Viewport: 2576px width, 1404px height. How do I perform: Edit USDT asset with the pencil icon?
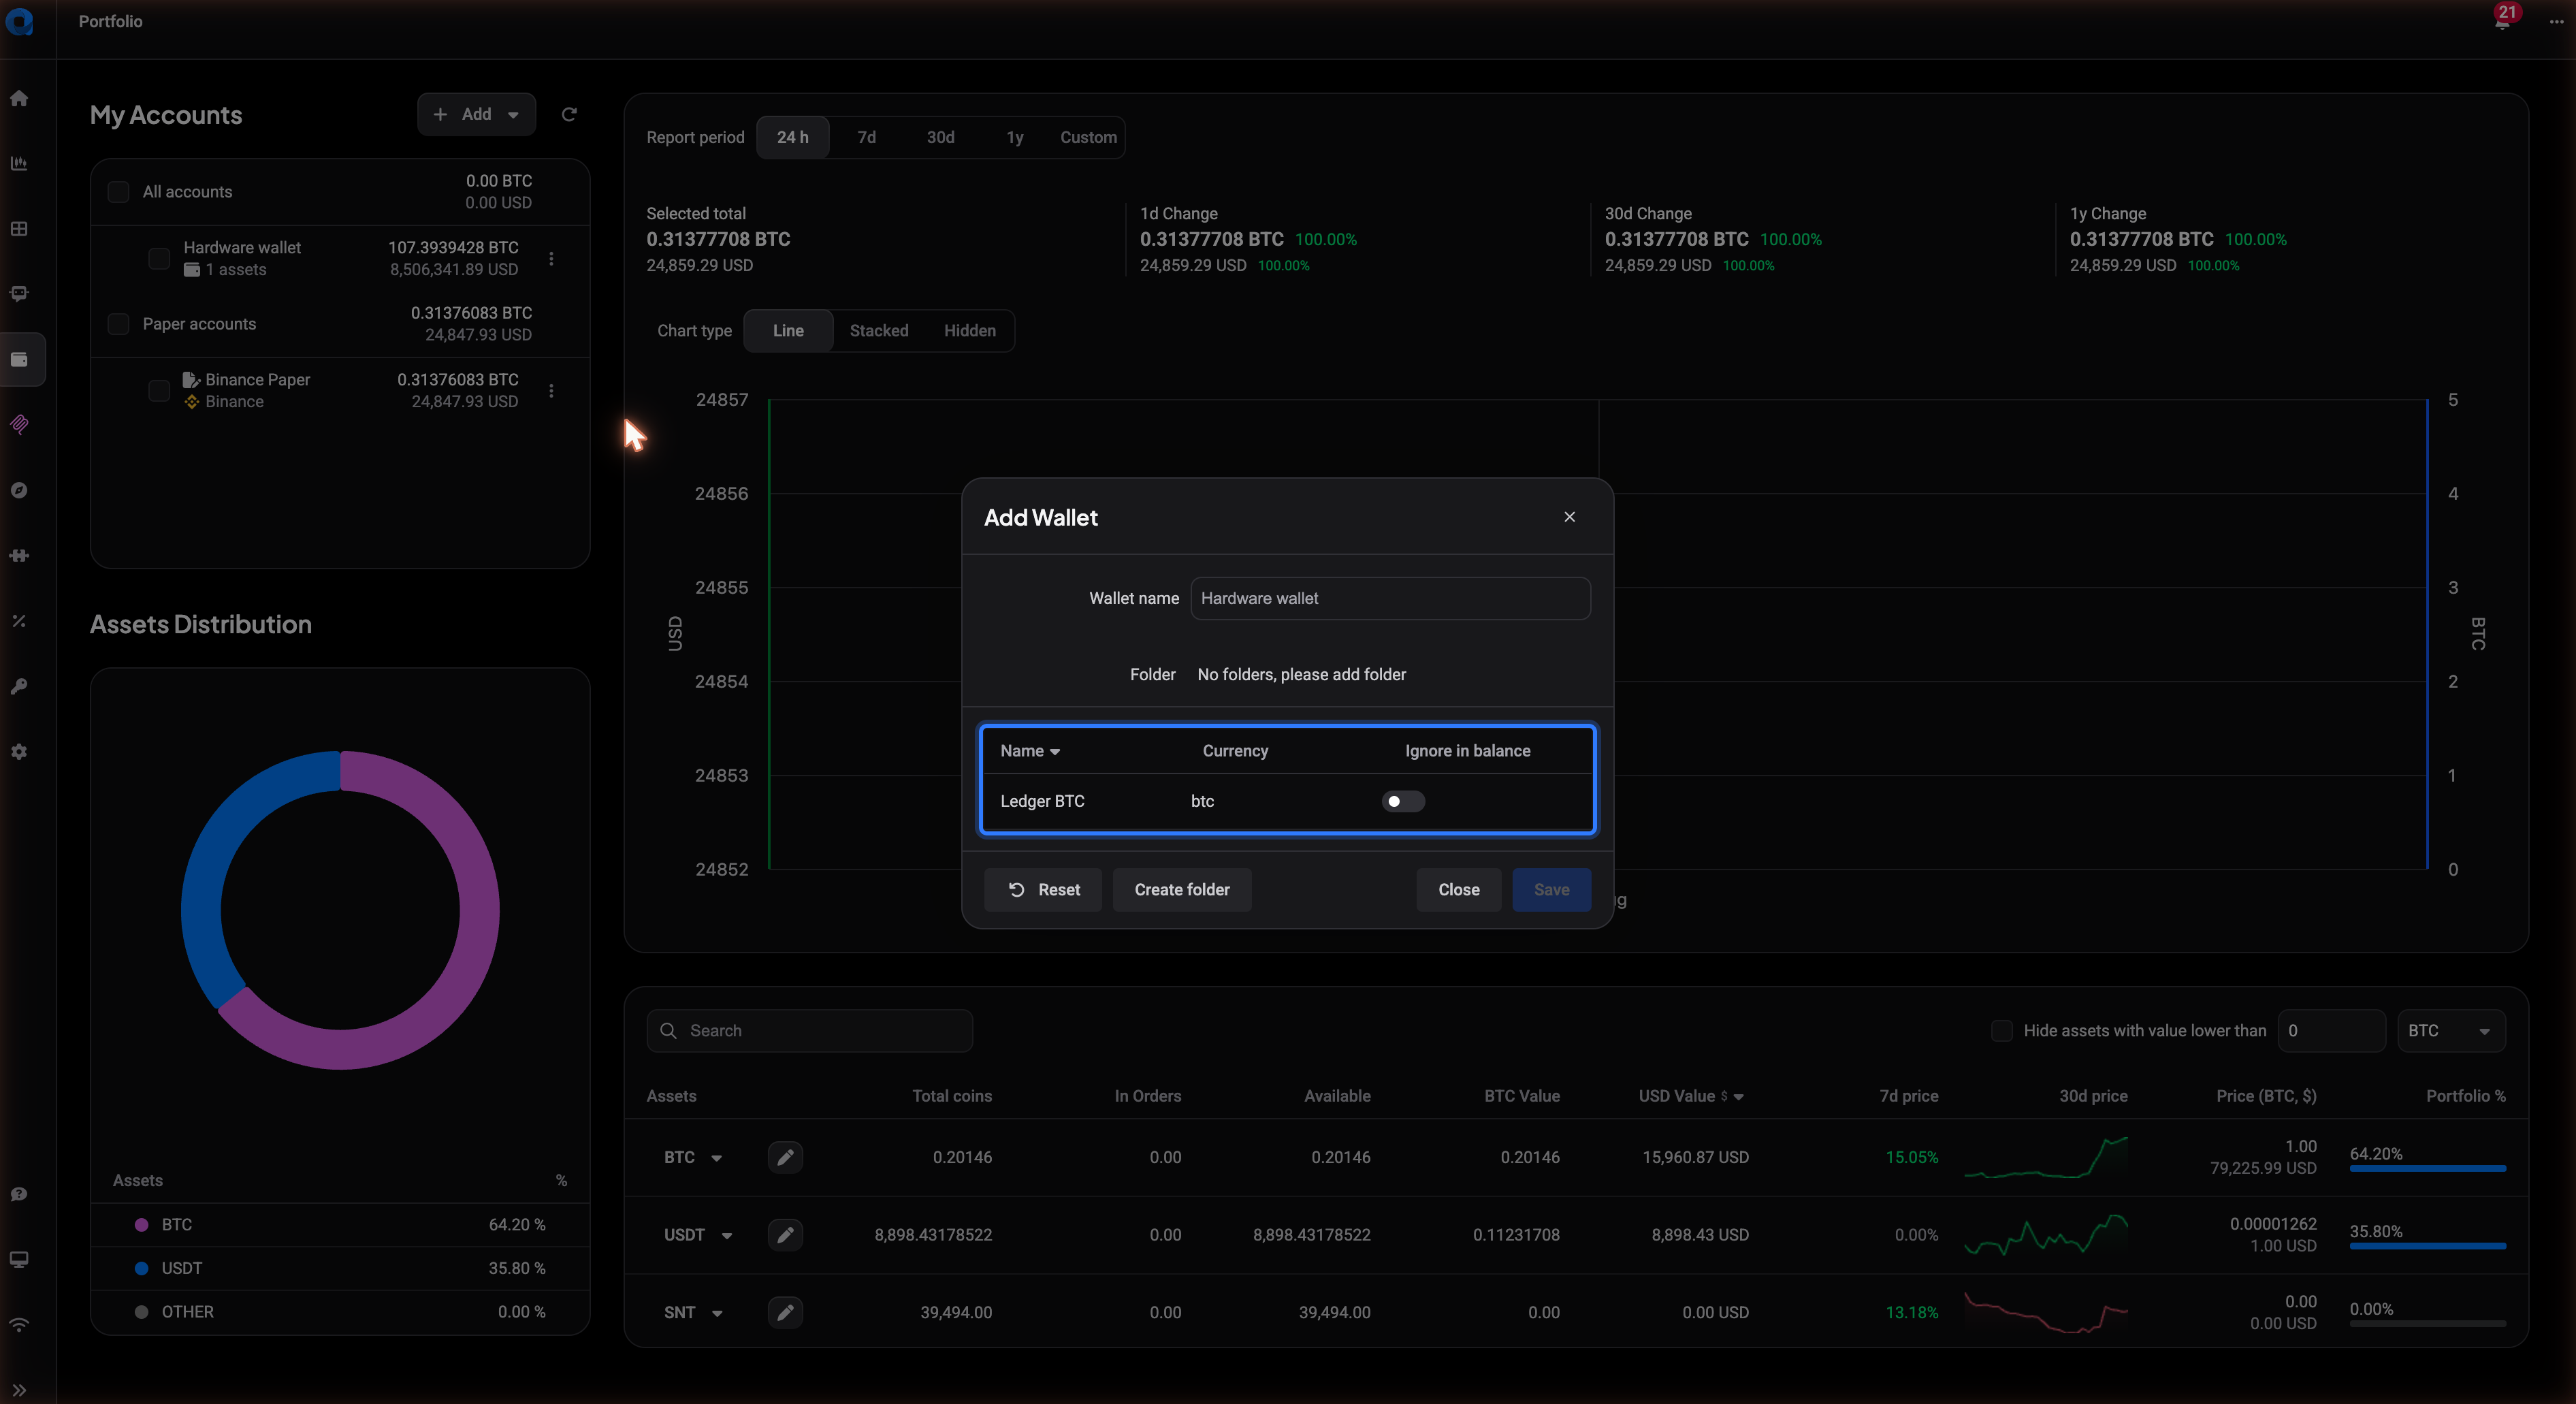click(785, 1235)
